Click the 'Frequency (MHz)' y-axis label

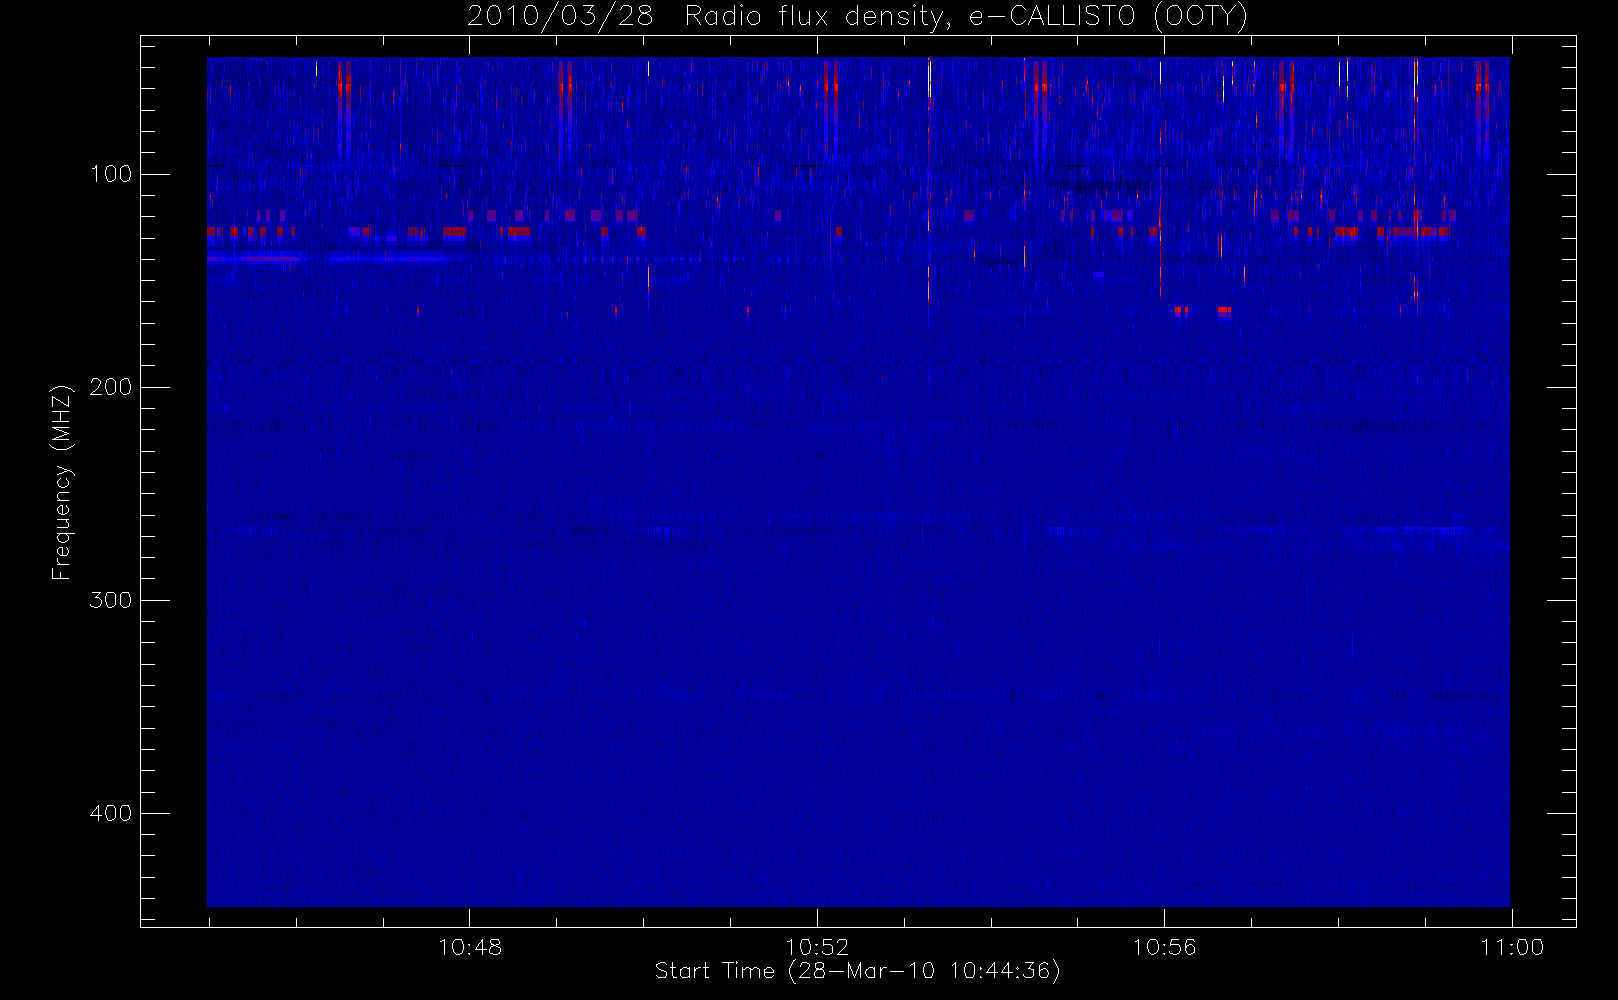(62, 482)
